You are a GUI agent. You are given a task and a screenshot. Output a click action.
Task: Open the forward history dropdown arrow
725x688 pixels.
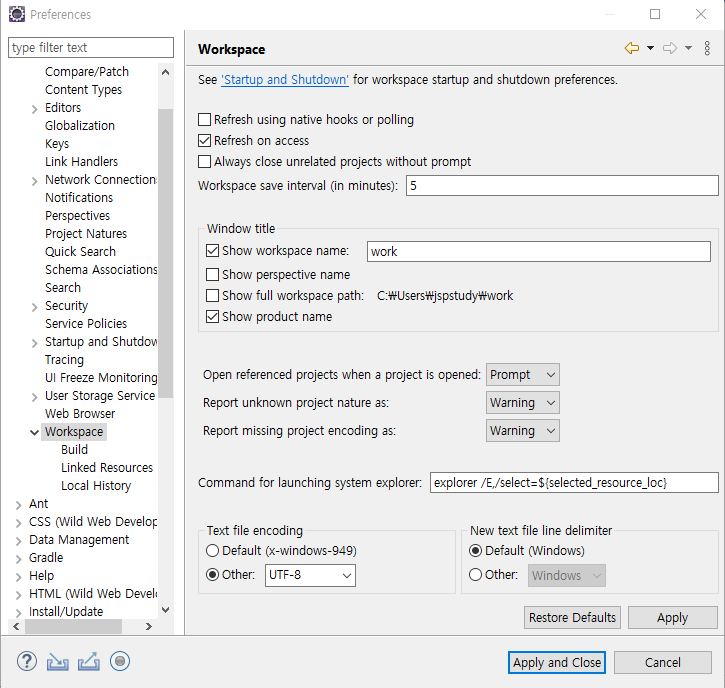(x=688, y=48)
